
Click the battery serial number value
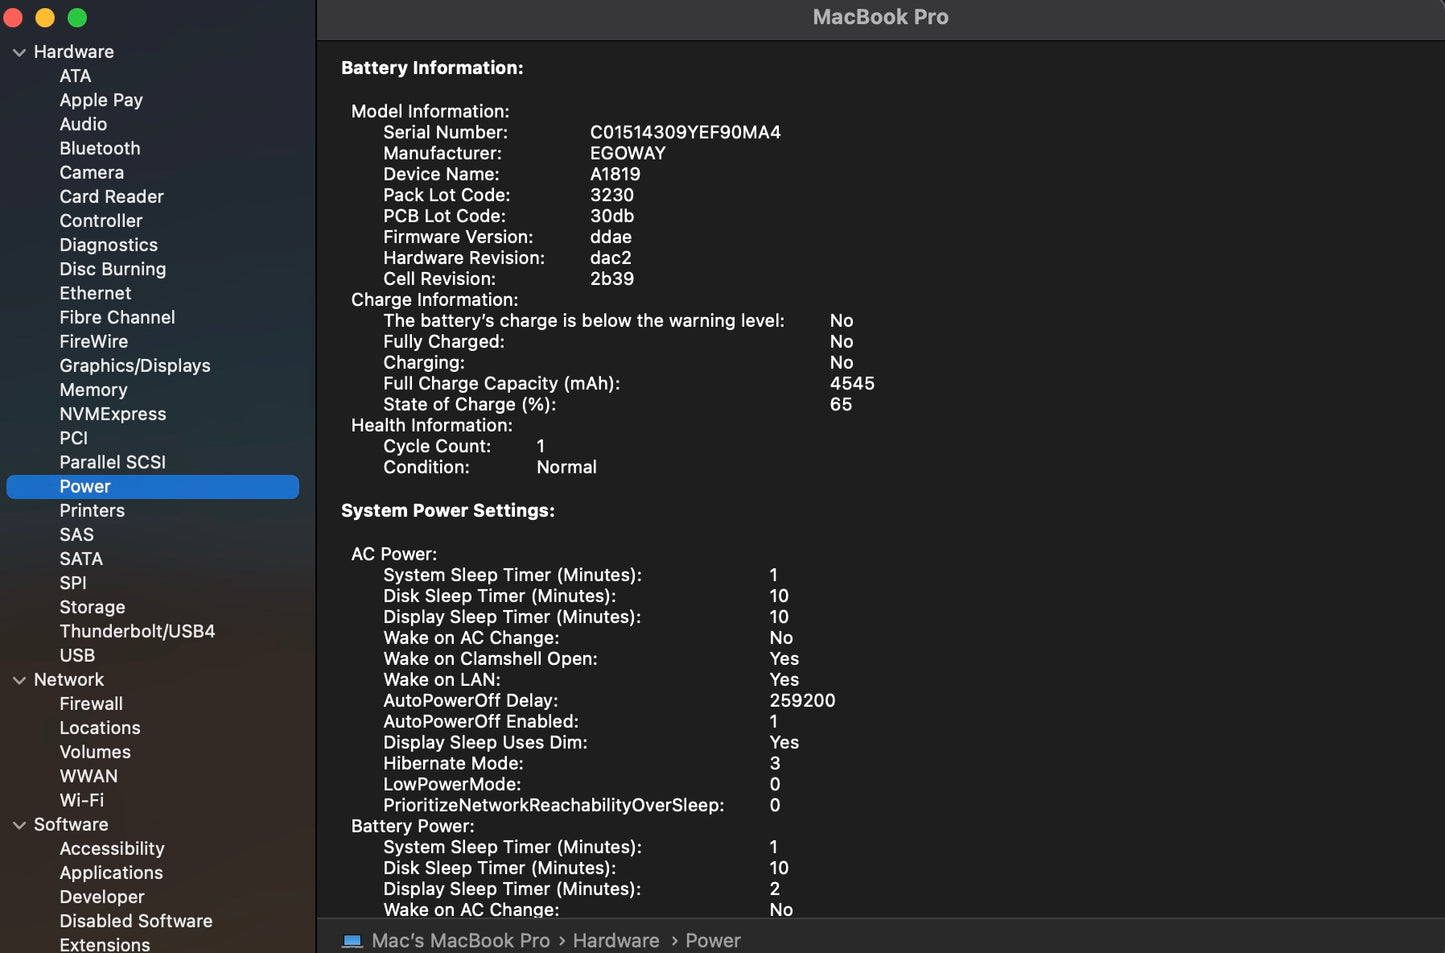pyautogui.click(x=685, y=132)
